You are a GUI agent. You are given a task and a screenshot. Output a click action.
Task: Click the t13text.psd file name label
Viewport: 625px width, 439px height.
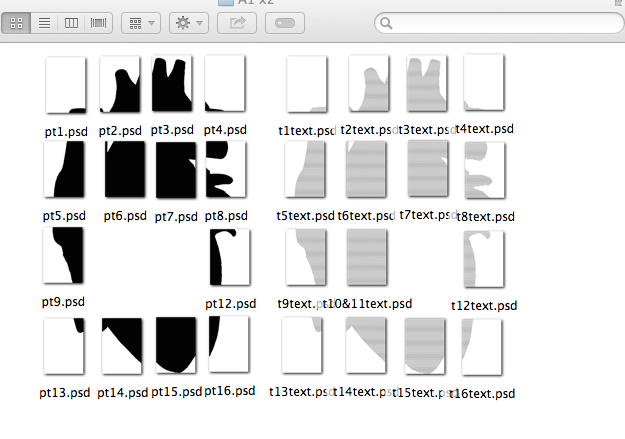(x=302, y=392)
